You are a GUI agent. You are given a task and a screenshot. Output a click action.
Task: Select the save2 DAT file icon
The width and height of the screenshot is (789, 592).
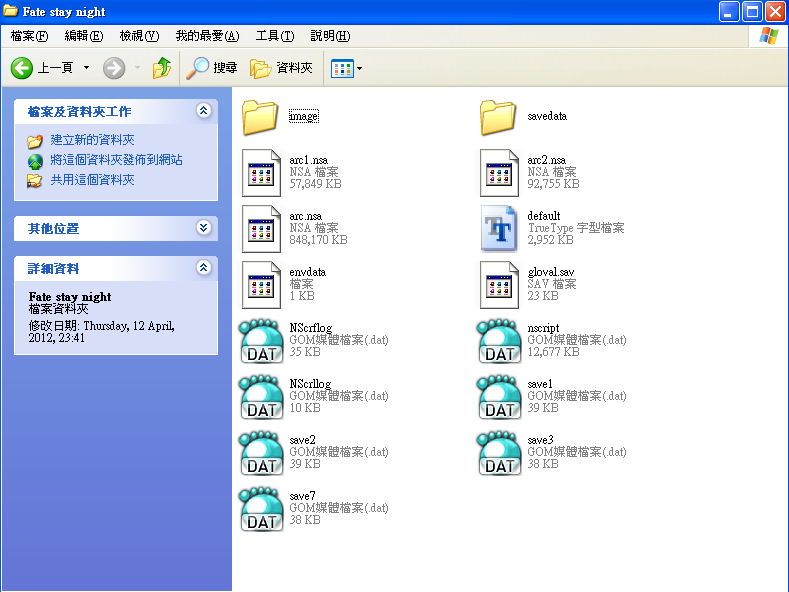point(261,453)
